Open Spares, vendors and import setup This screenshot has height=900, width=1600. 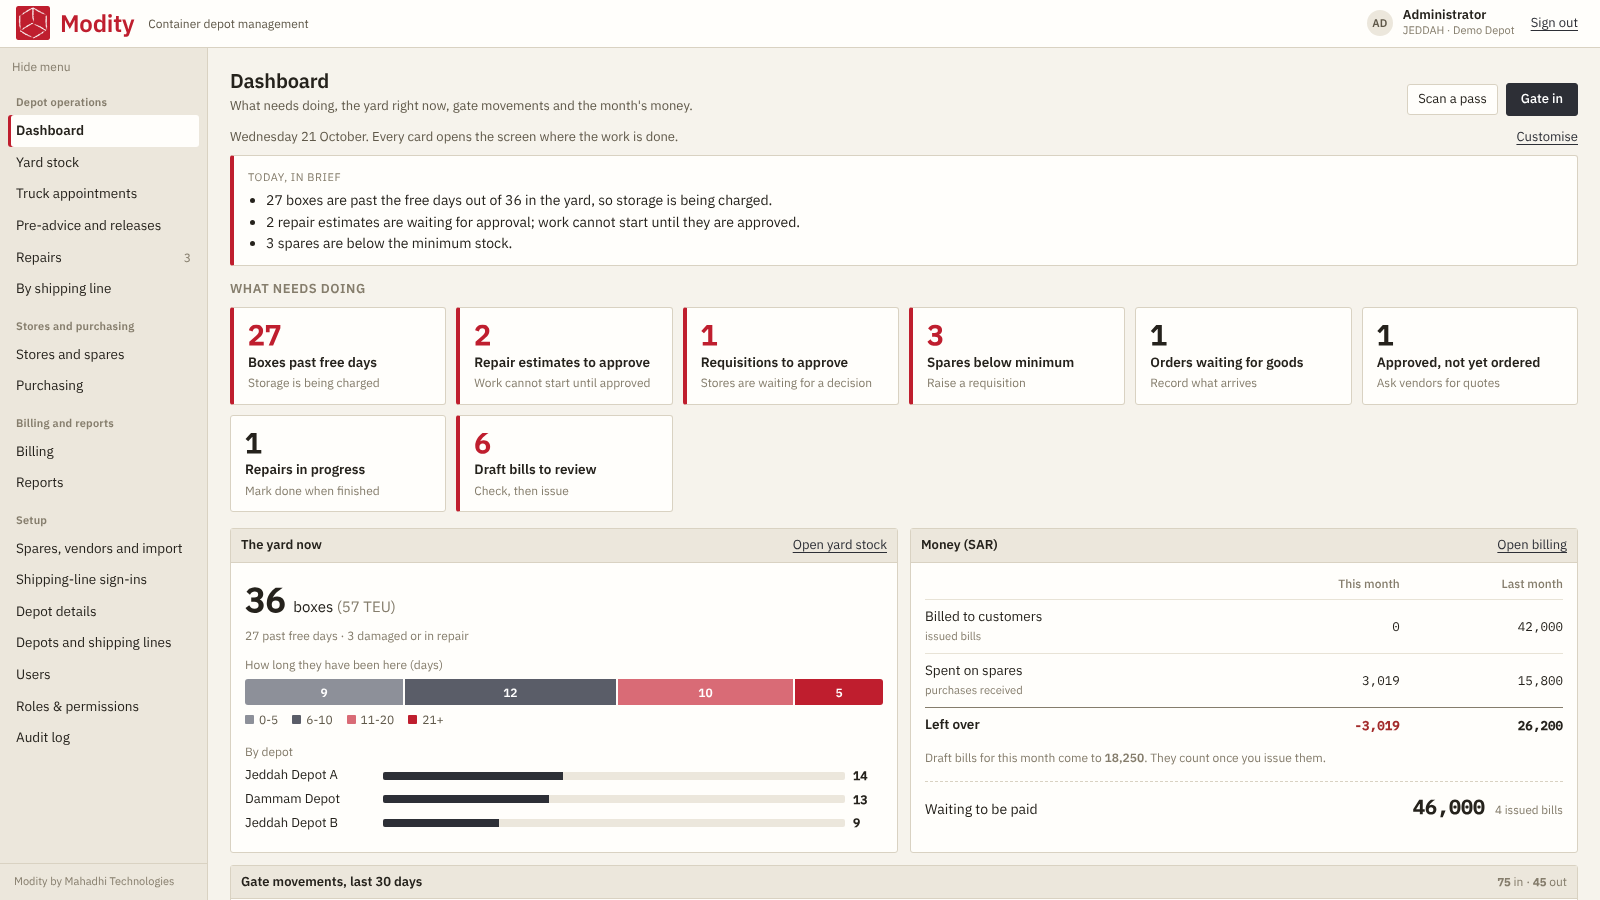tap(104, 548)
